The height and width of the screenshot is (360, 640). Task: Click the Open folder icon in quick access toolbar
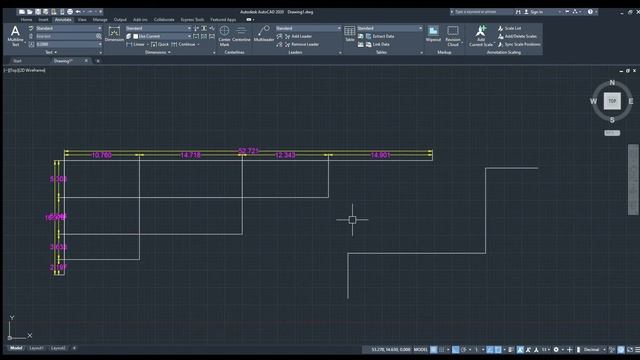pyautogui.click(x=29, y=12)
